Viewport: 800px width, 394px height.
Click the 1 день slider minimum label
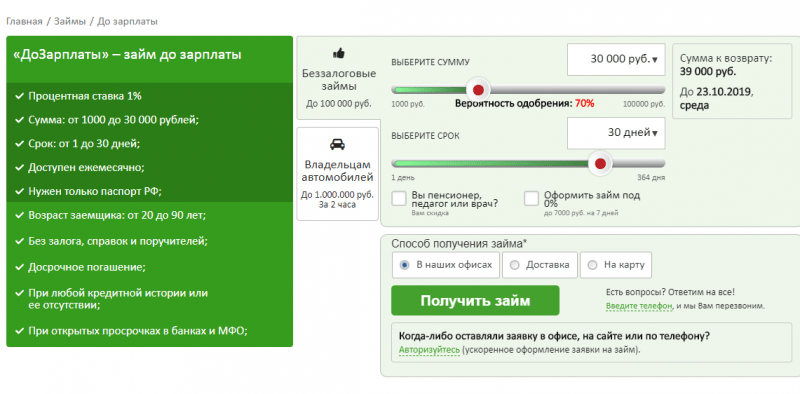[403, 178]
